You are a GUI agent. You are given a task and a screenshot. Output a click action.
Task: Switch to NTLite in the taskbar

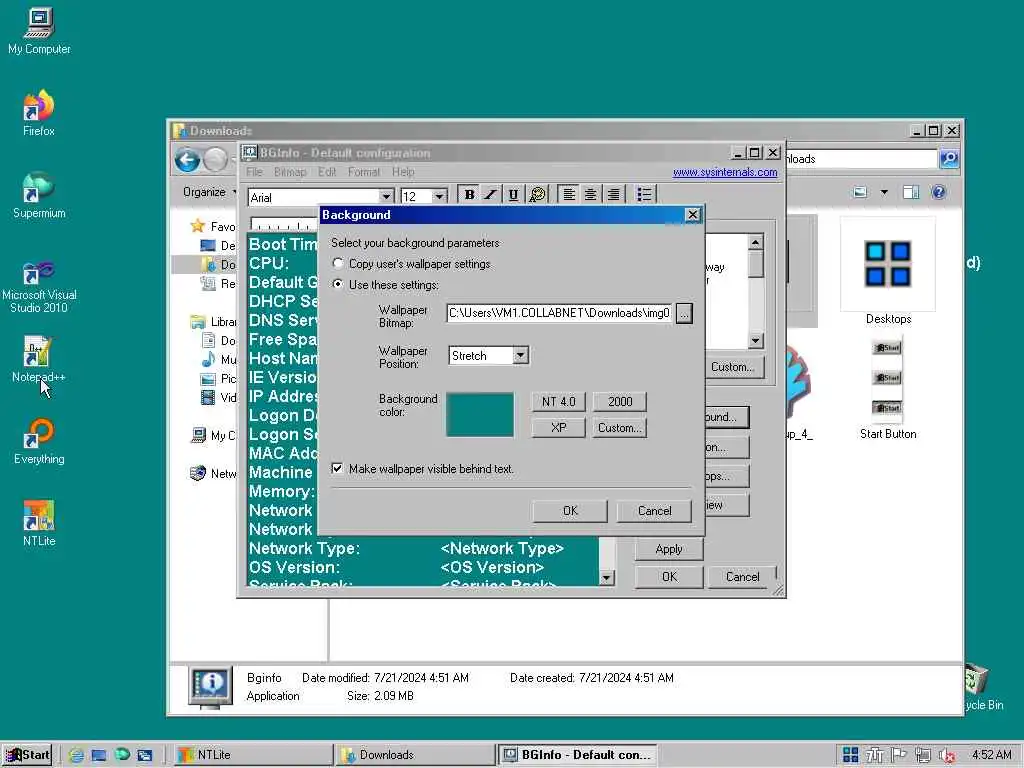click(251, 755)
